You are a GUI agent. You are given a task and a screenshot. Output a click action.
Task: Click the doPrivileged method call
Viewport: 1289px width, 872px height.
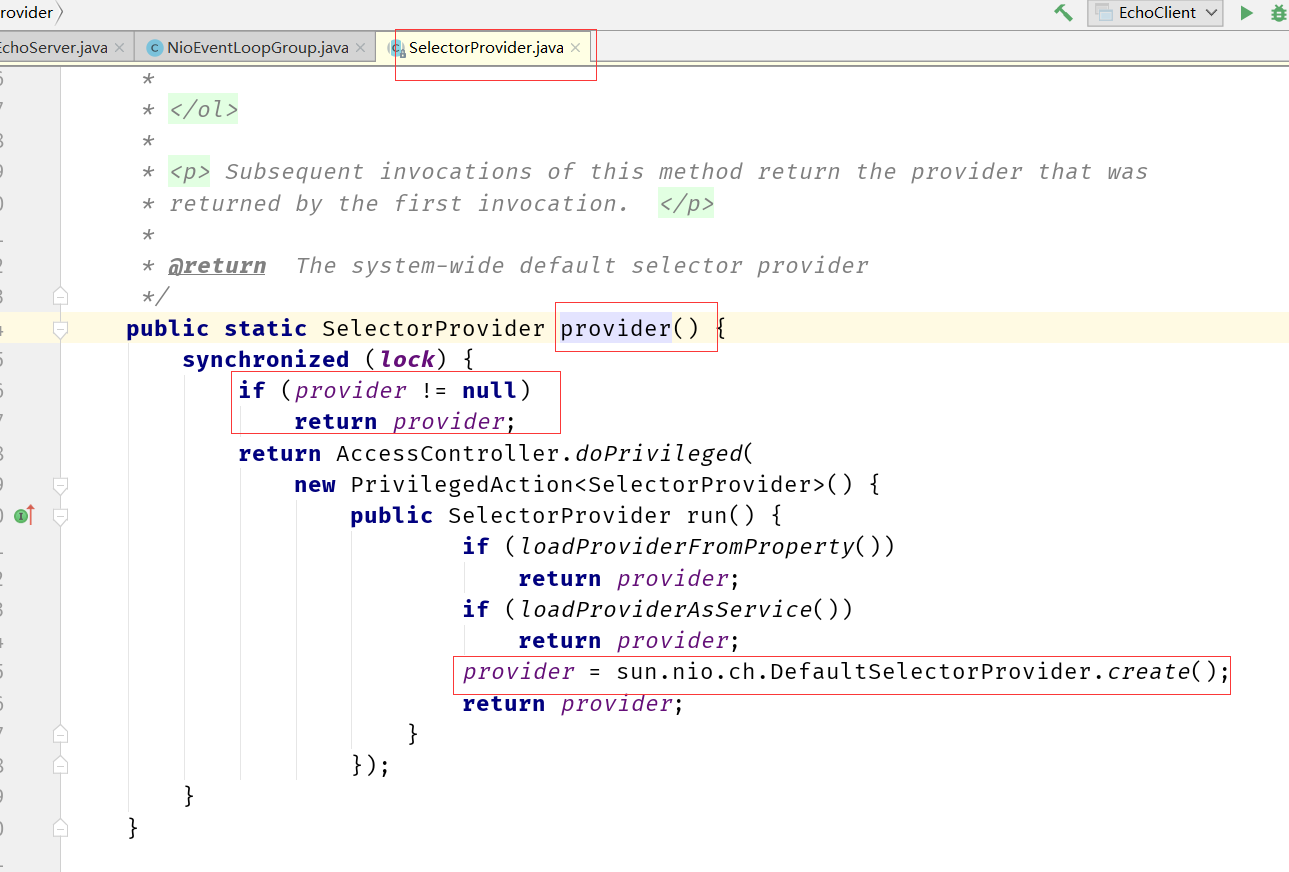[659, 453]
